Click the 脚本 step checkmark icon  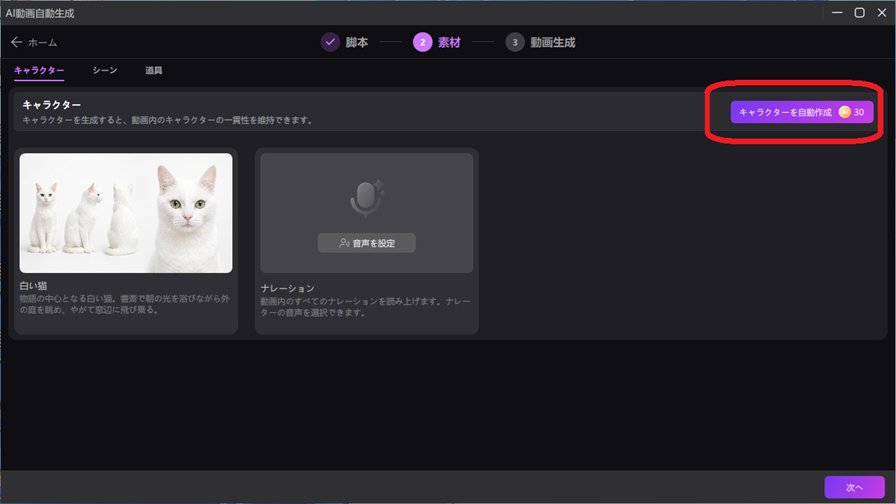[330, 42]
